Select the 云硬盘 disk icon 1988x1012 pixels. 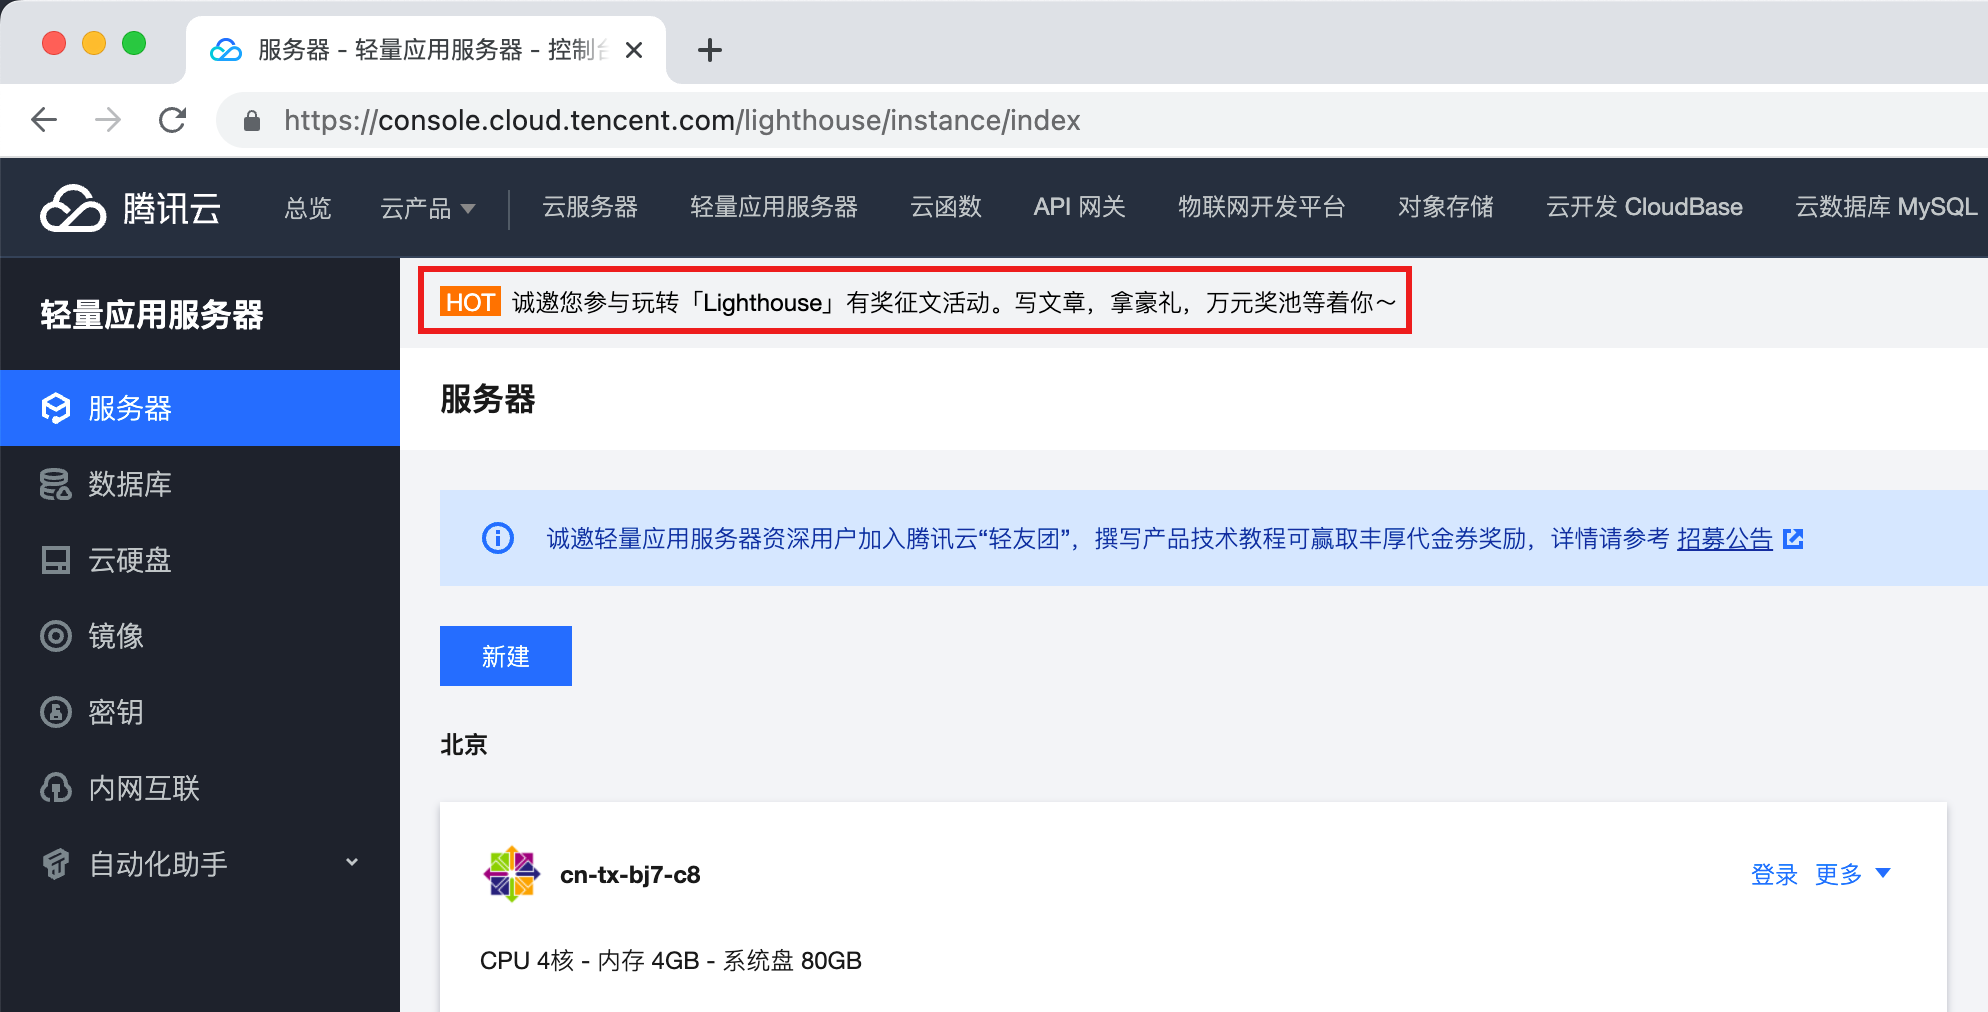coord(56,560)
